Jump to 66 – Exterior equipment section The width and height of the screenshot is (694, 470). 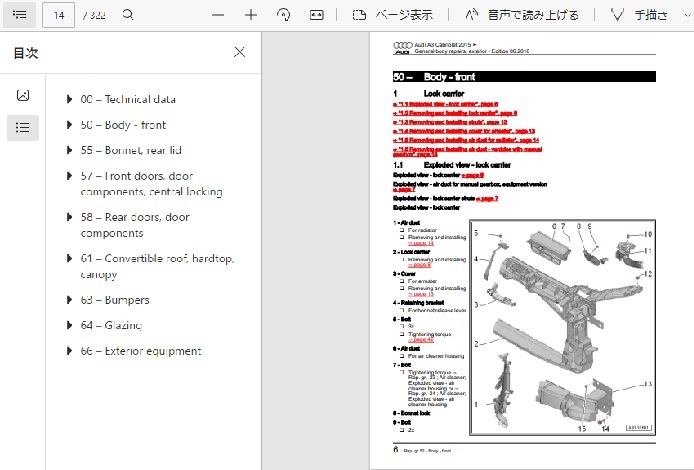click(140, 351)
